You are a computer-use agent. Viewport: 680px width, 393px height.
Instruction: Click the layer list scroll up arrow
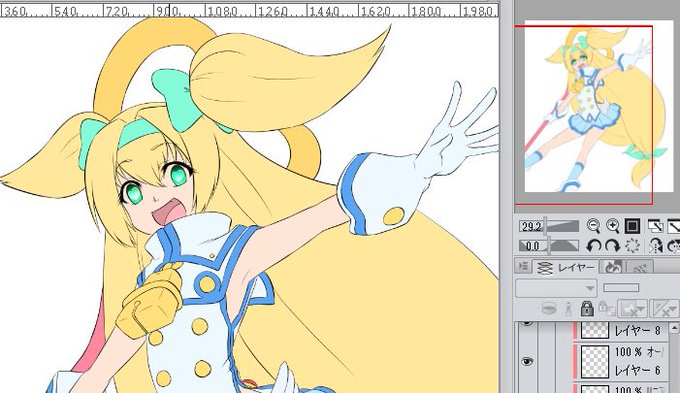tap(675, 328)
